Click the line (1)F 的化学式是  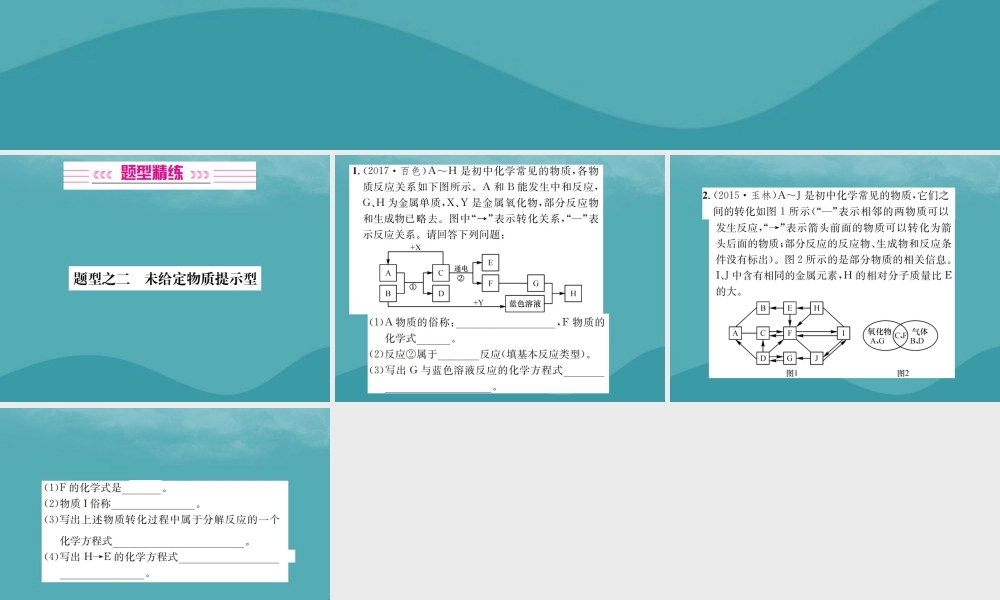tap(106, 488)
